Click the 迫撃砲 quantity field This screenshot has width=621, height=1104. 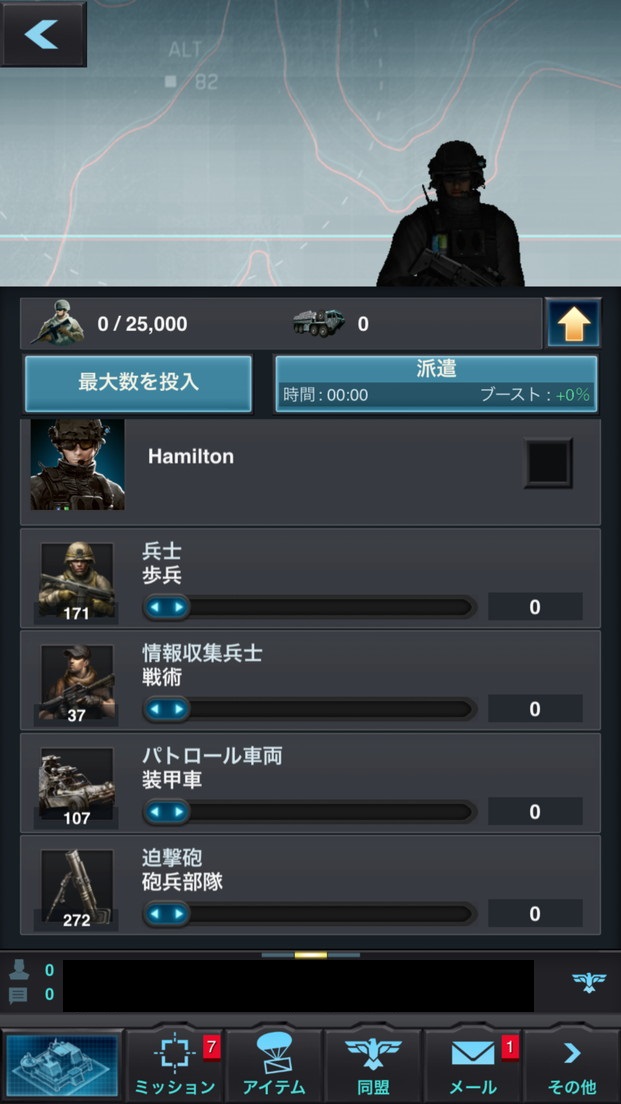click(x=535, y=914)
